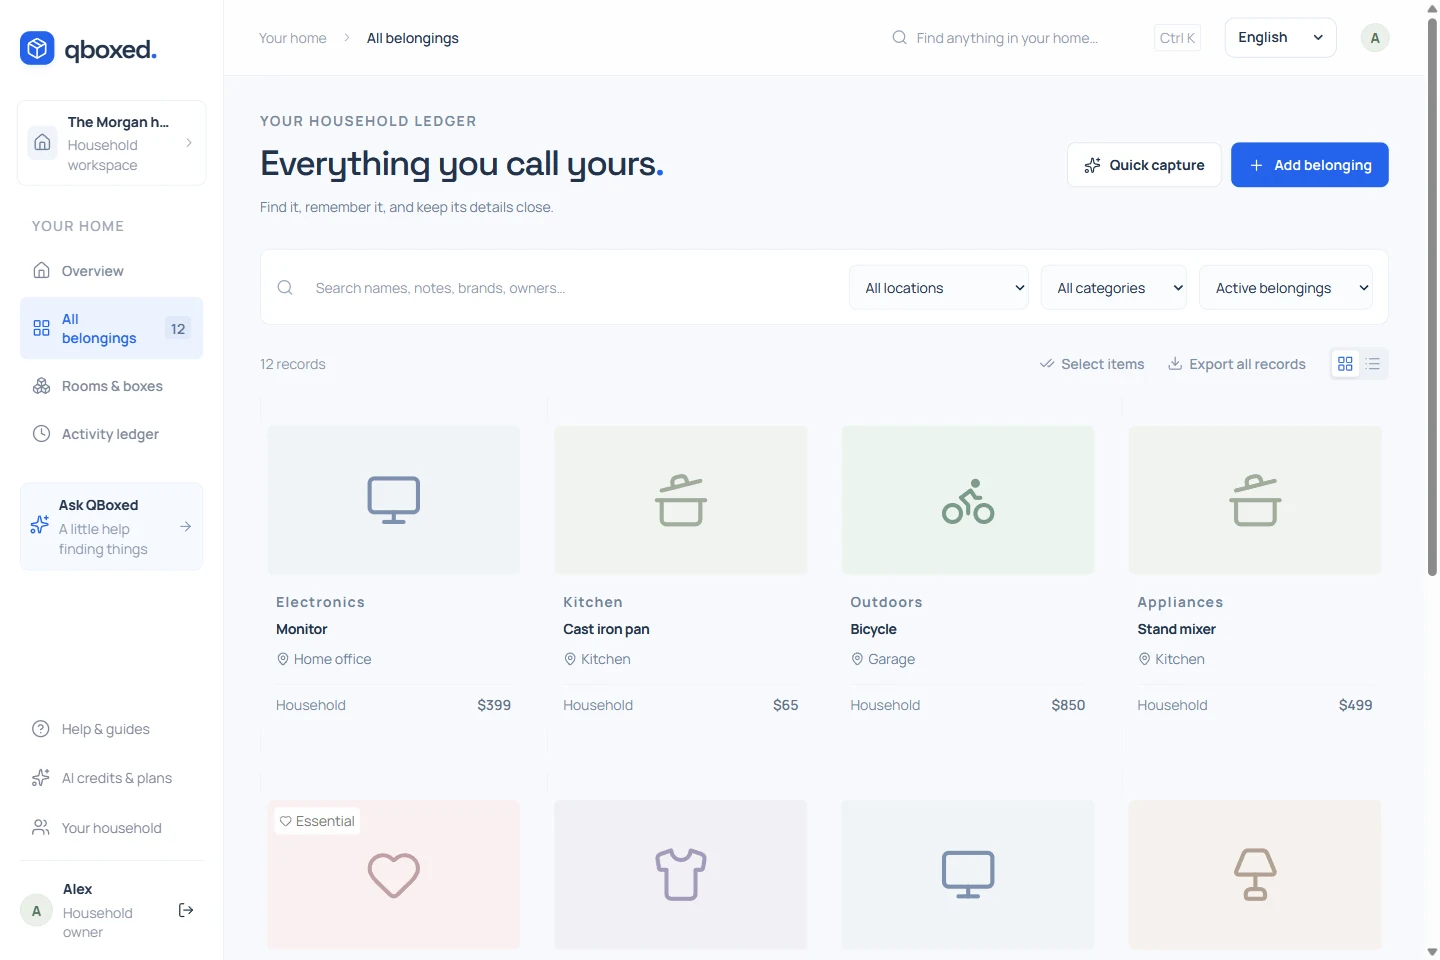Click the pin icon beside Cast iron pan's Kitchen location
Screen dimensions: 1440x960
point(570,659)
